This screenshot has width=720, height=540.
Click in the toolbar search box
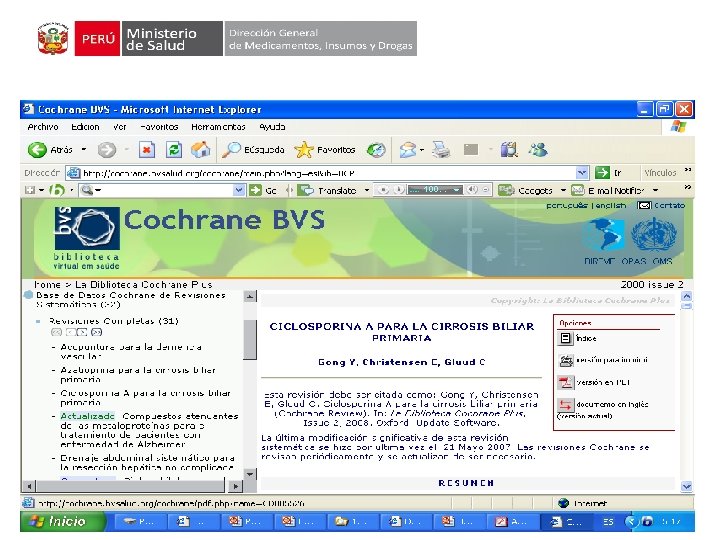coord(163,190)
